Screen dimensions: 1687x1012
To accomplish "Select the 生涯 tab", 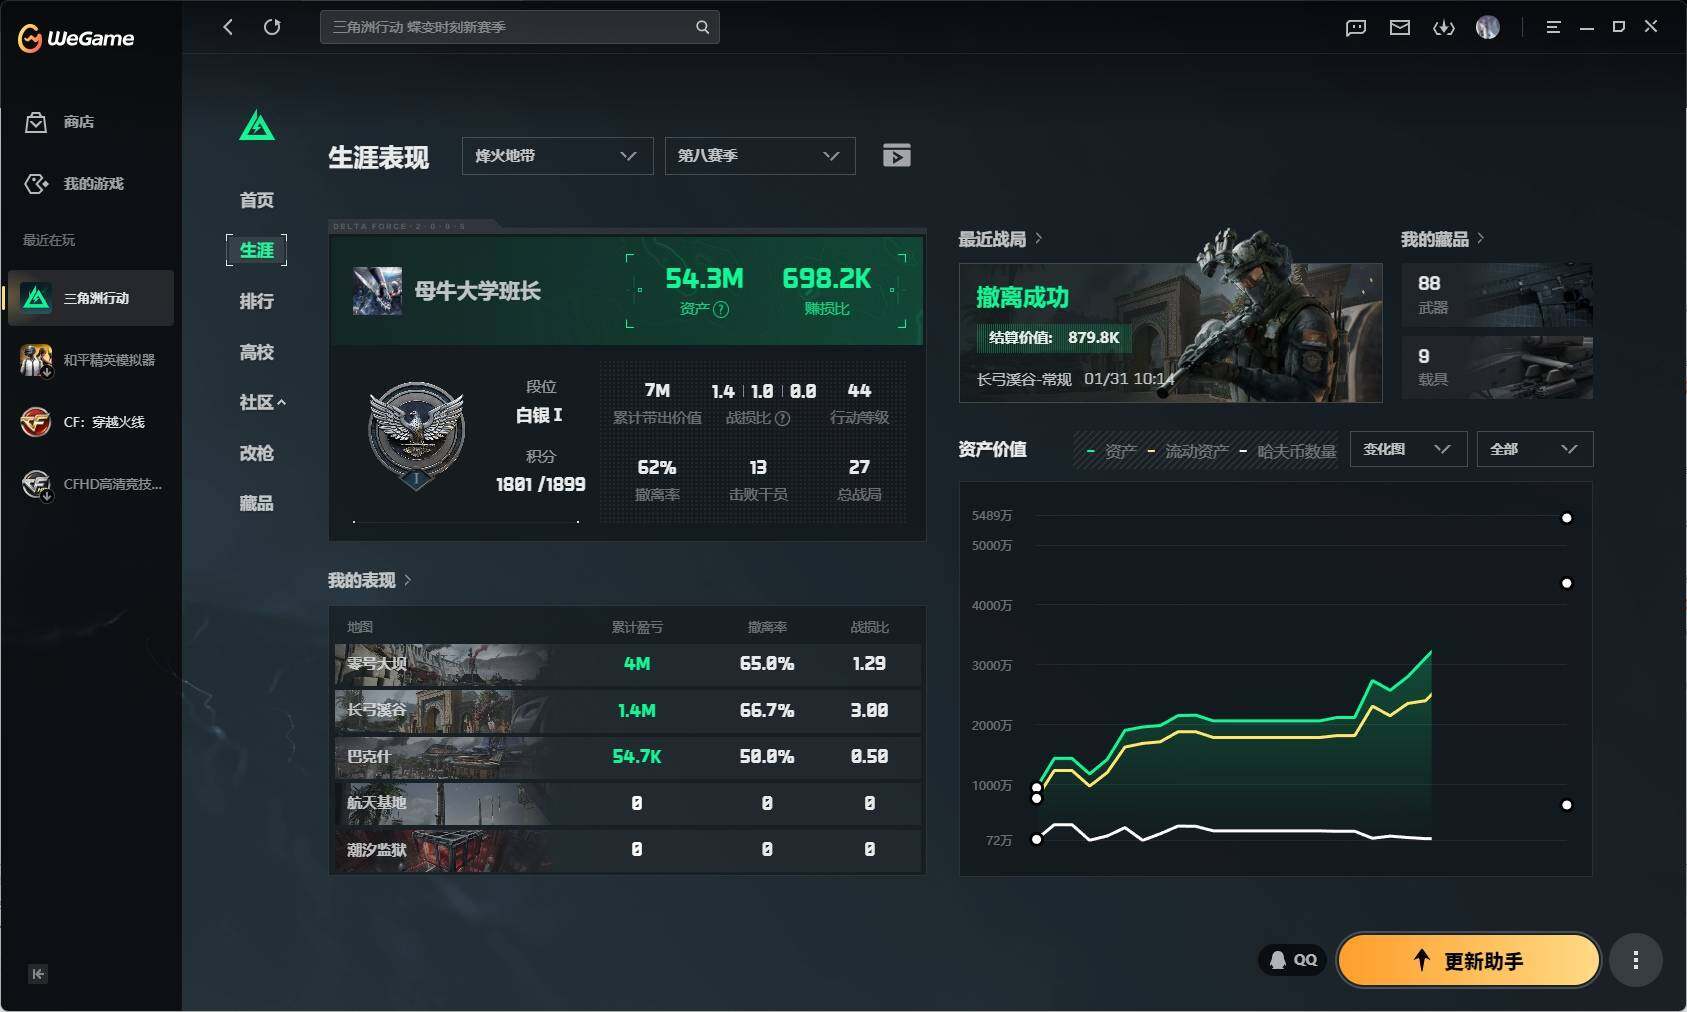I will click(x=257, y=250).
